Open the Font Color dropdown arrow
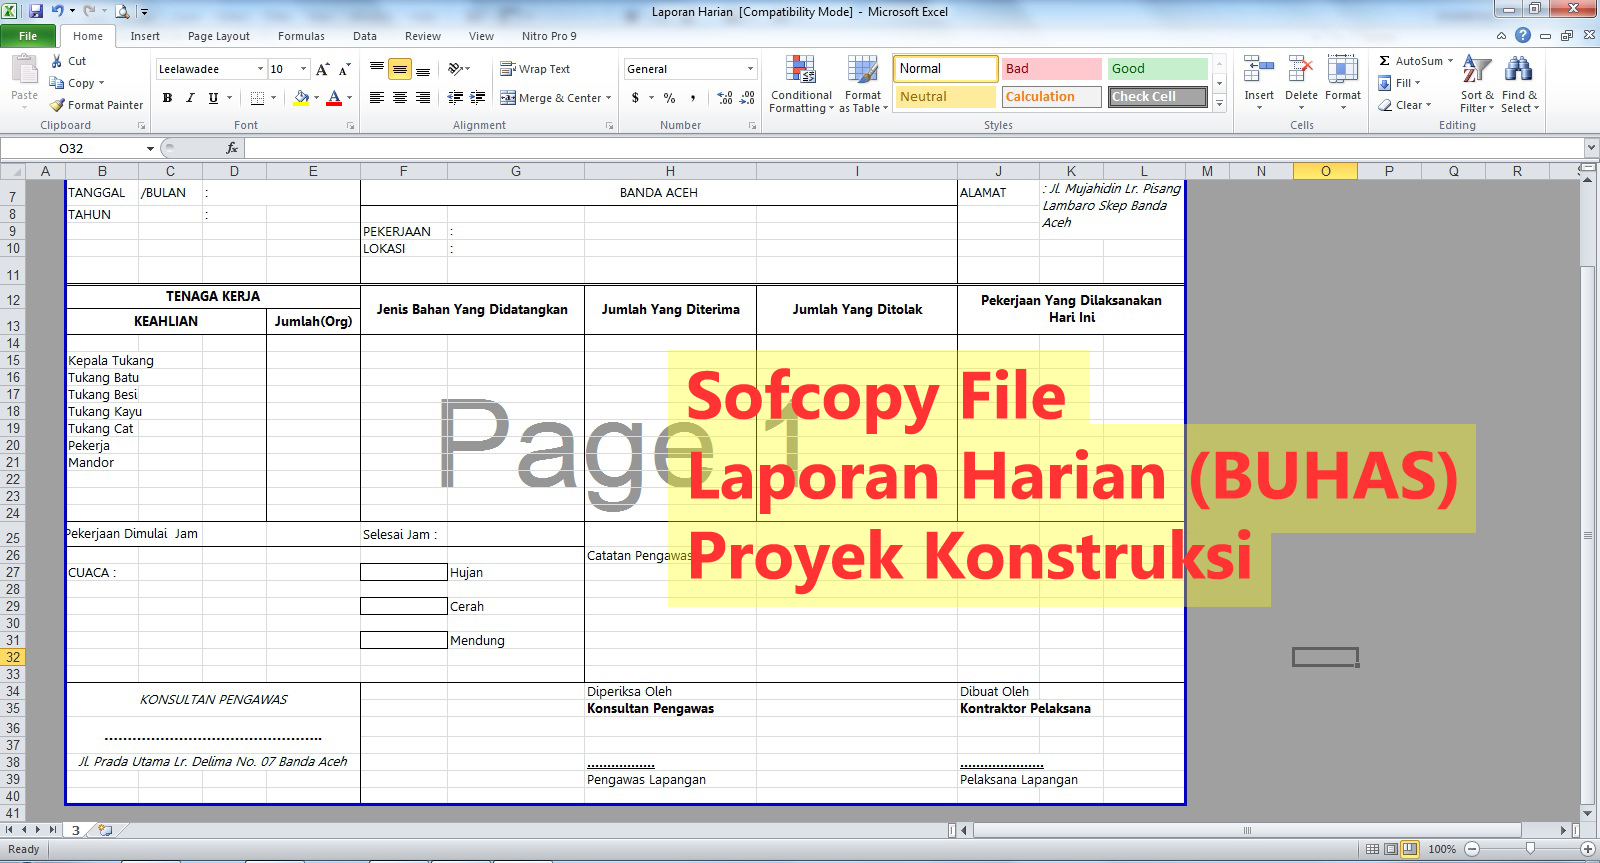 349,98
